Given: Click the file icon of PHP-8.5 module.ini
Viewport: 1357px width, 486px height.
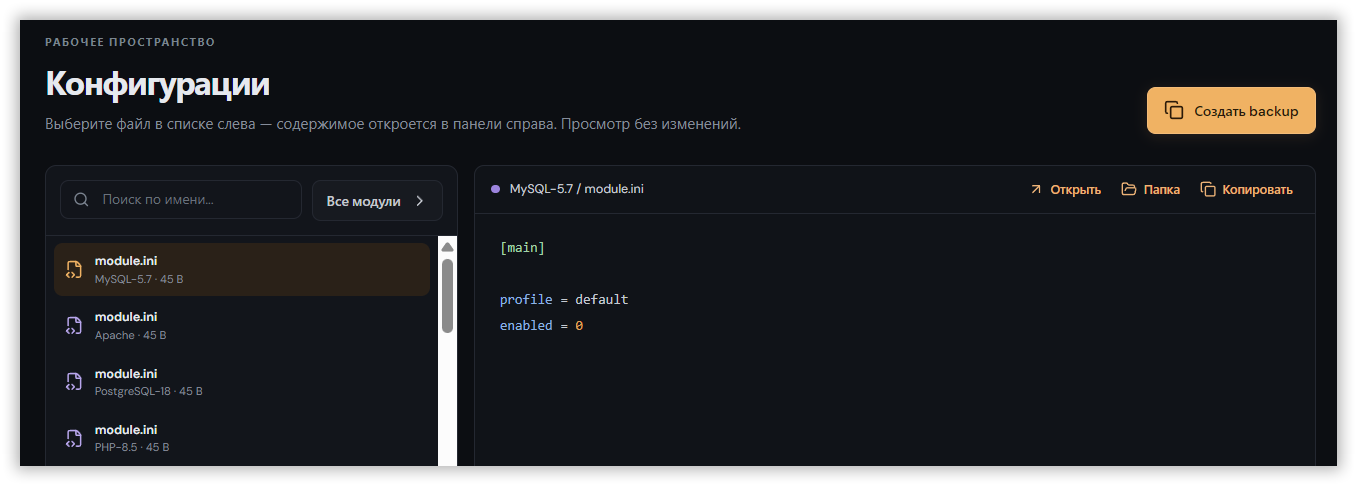Looking at the screenshot, I should pyautogui.click(x=74, y=437).
